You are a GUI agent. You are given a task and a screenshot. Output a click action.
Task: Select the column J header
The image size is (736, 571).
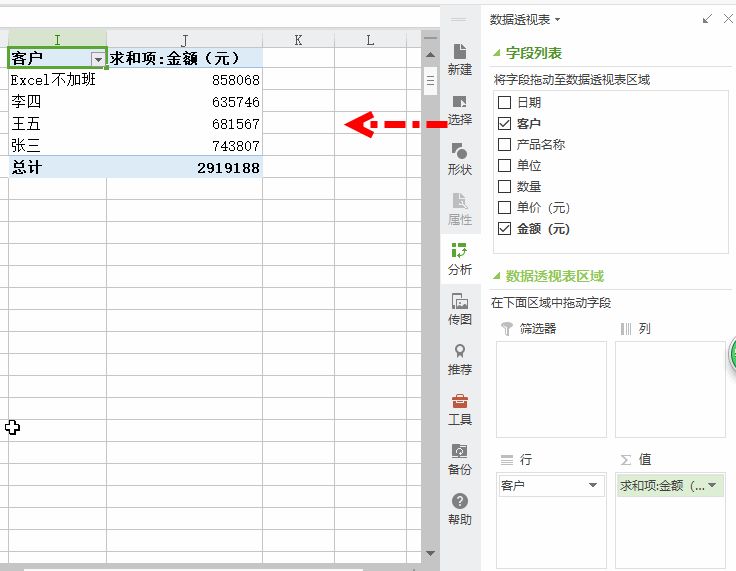click(x=184, y=40)
